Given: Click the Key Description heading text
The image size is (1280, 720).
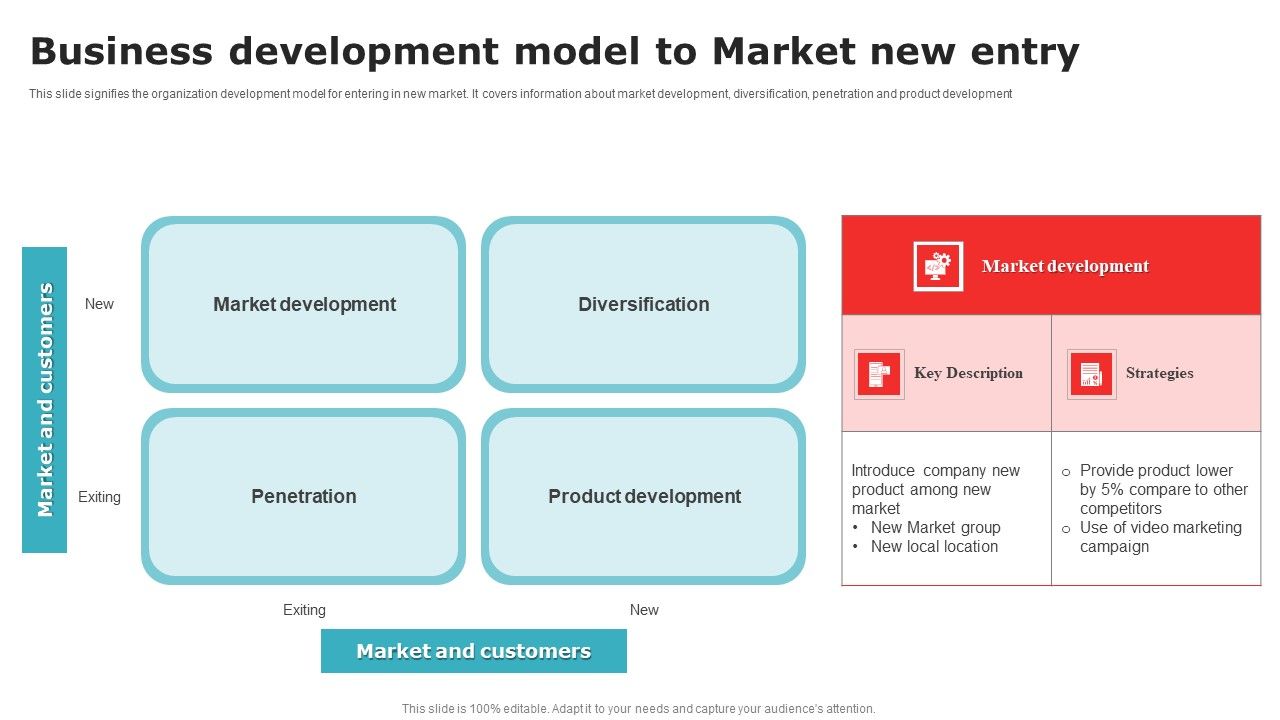Looking at the screenshot, I should pos(968,373).
